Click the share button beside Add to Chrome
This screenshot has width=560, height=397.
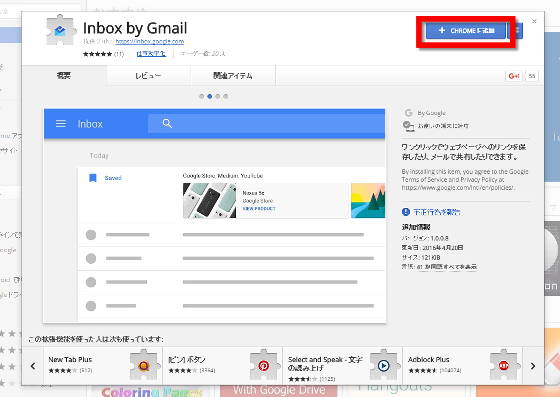[x=516, y=31]
